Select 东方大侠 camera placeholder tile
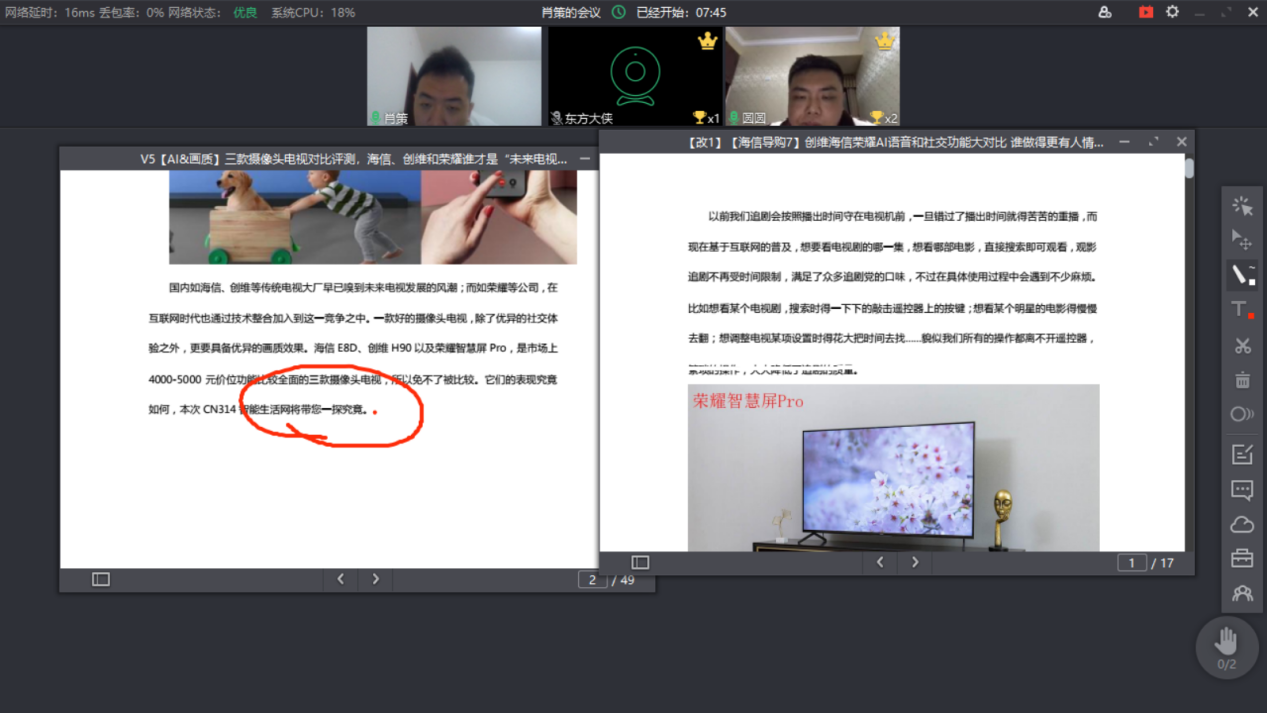The image size is (1267, 713). point(634,76)
